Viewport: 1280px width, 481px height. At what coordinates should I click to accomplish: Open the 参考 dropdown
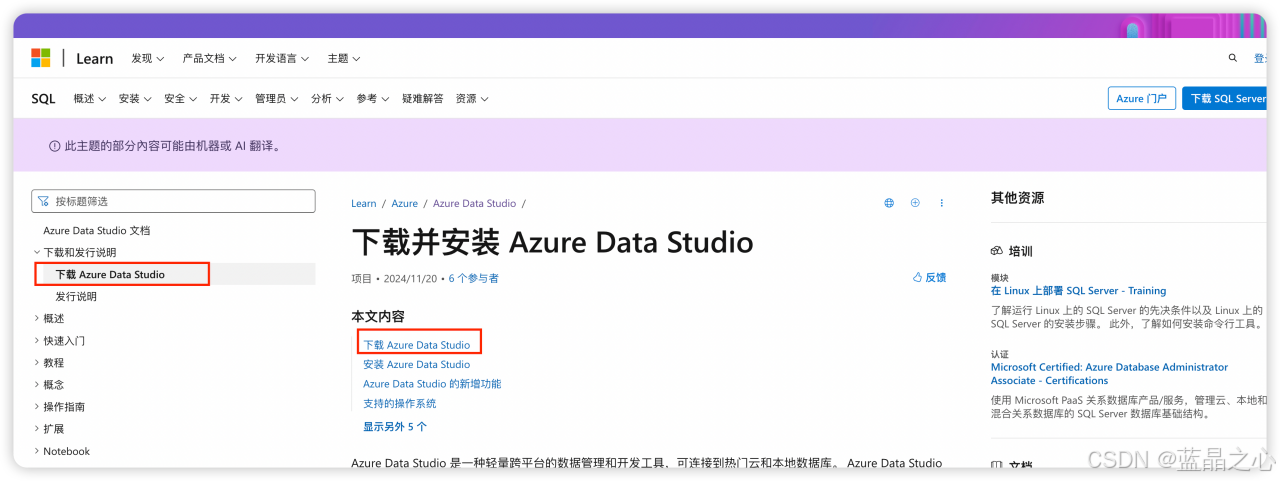(x=373, y=99)
